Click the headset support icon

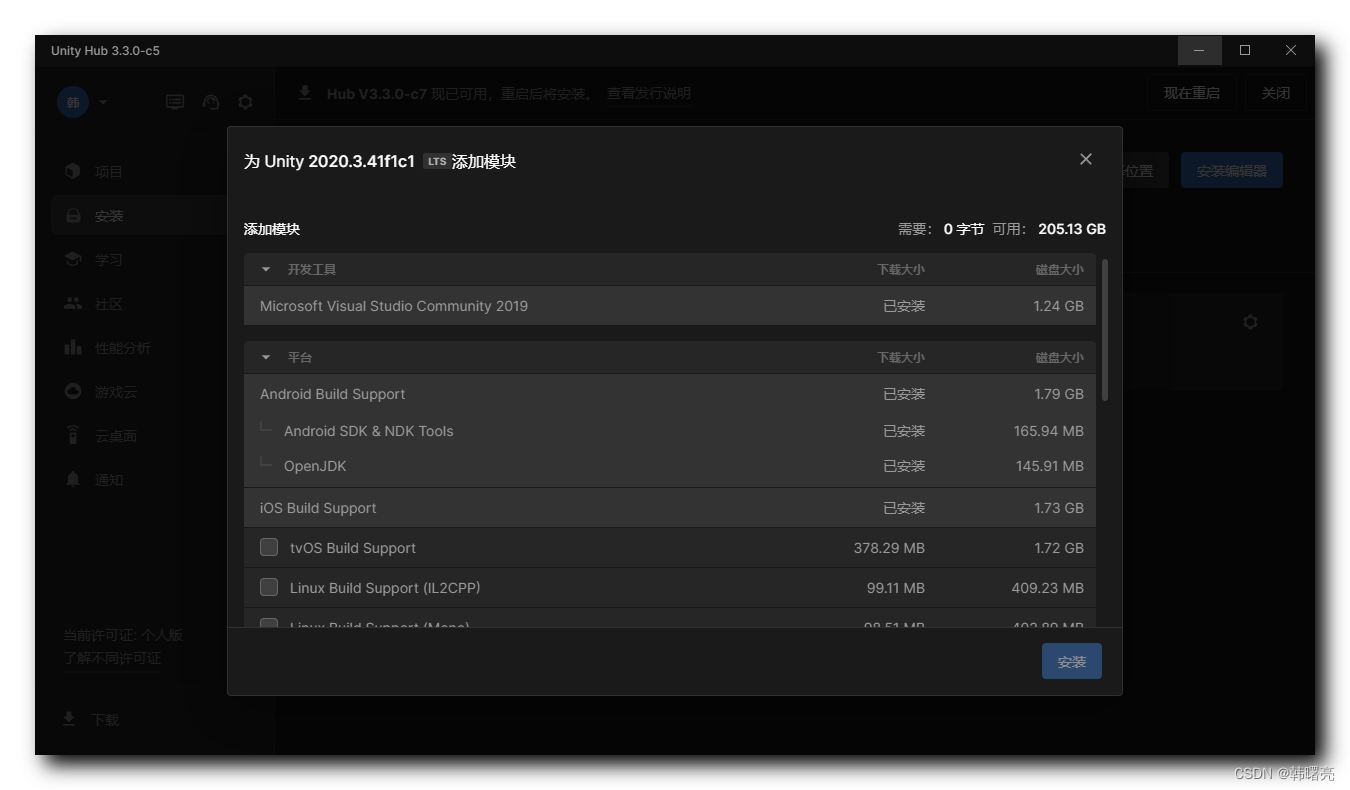click(x=210, y=102)
